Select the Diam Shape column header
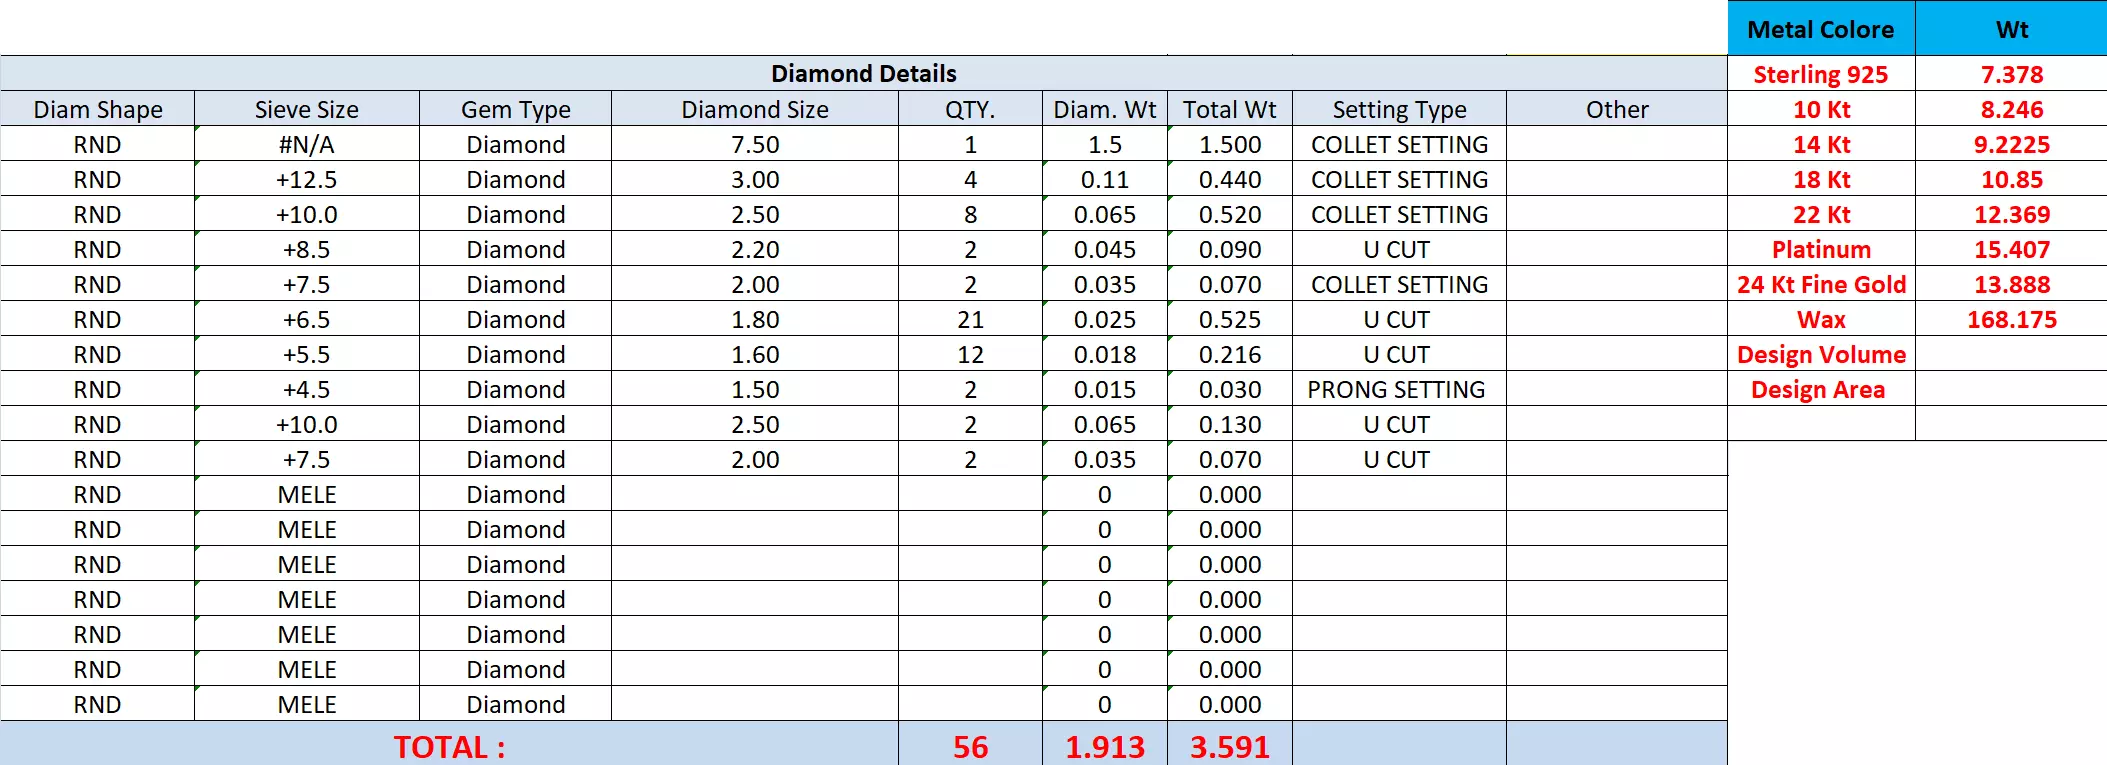This screenshot has height=765, width=2107. [98, 109]
